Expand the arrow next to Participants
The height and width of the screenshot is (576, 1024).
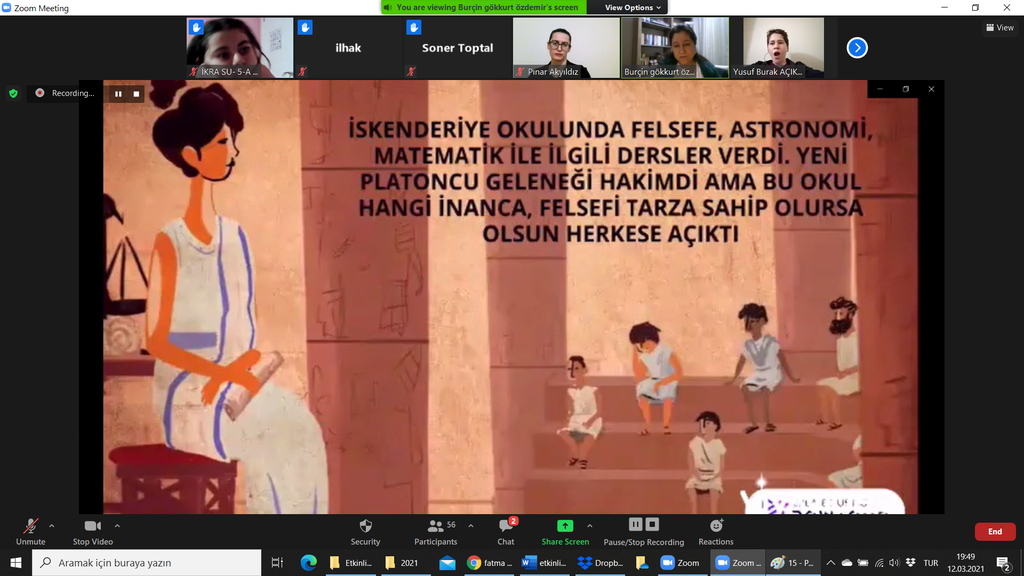471,526
